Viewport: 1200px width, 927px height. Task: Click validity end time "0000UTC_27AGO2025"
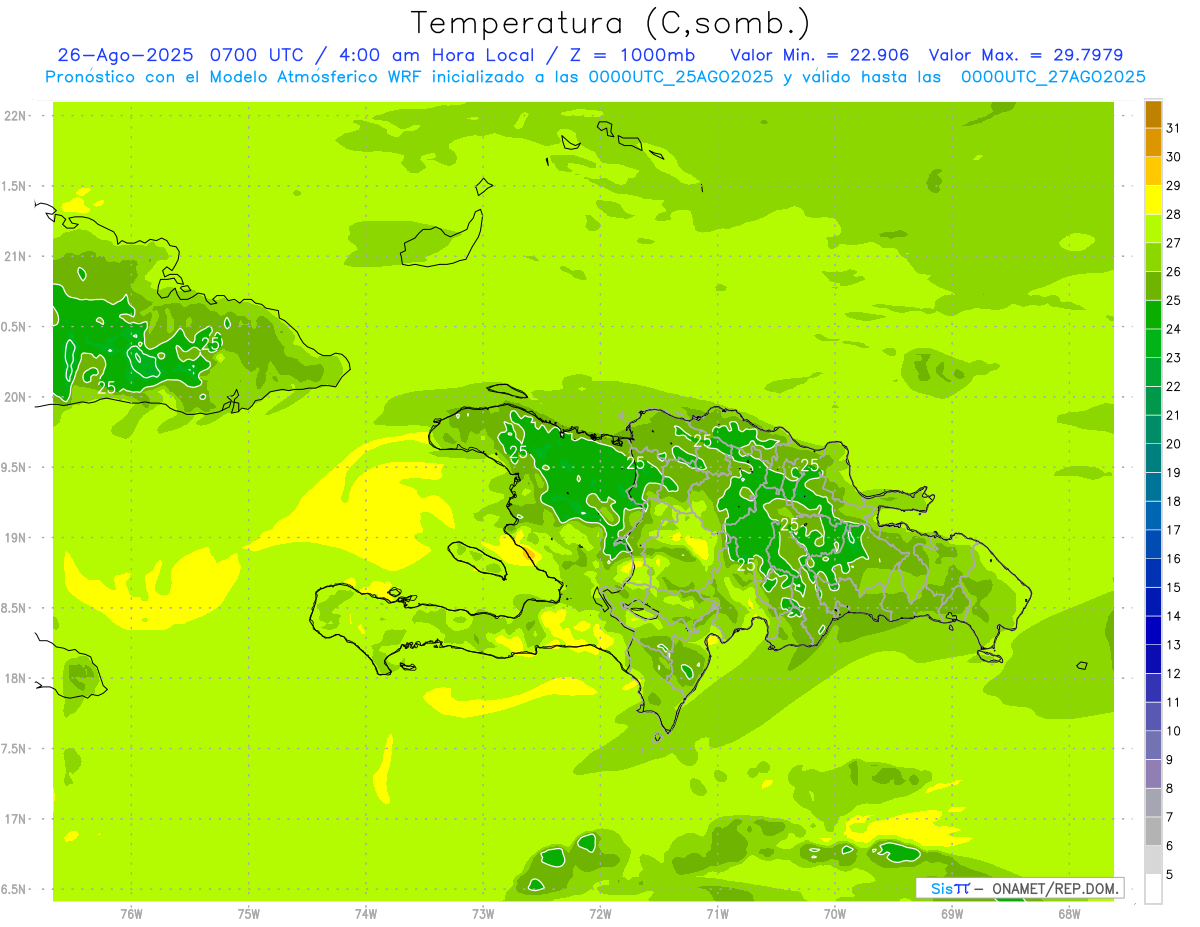tap(1052, 77)
